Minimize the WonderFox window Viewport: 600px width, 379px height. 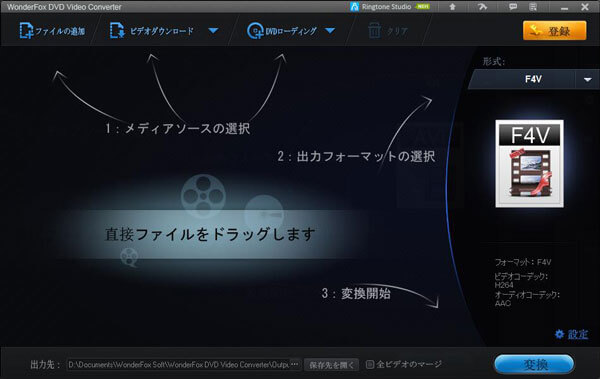click(x=564, y=7)
